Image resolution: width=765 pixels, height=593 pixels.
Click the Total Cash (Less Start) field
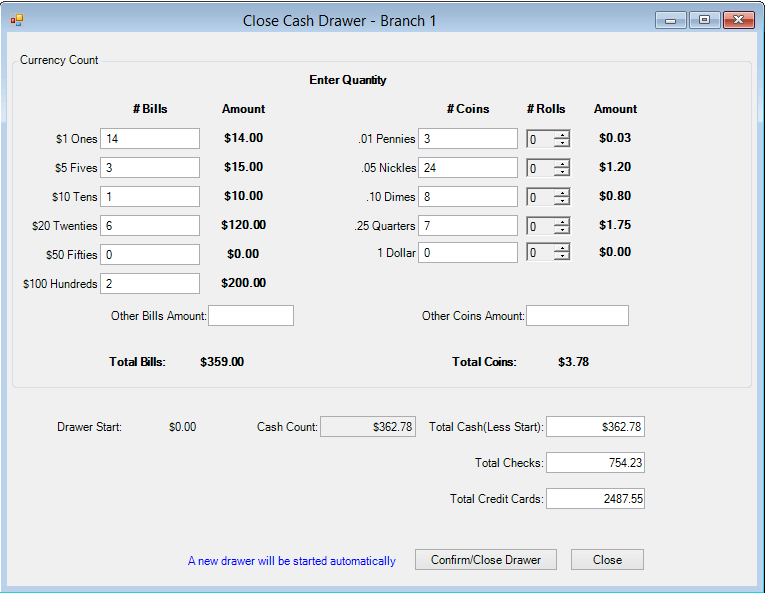(x=595, y=427)
